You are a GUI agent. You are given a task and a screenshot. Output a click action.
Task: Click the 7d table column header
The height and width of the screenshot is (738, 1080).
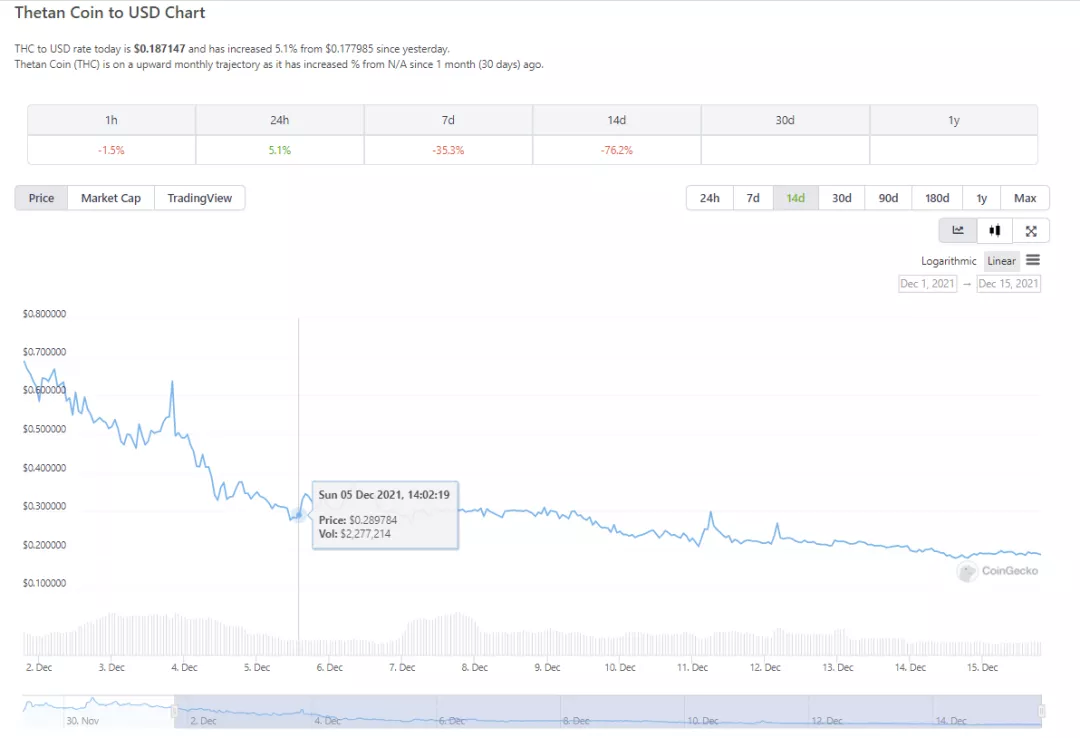(x=448, y=120)
